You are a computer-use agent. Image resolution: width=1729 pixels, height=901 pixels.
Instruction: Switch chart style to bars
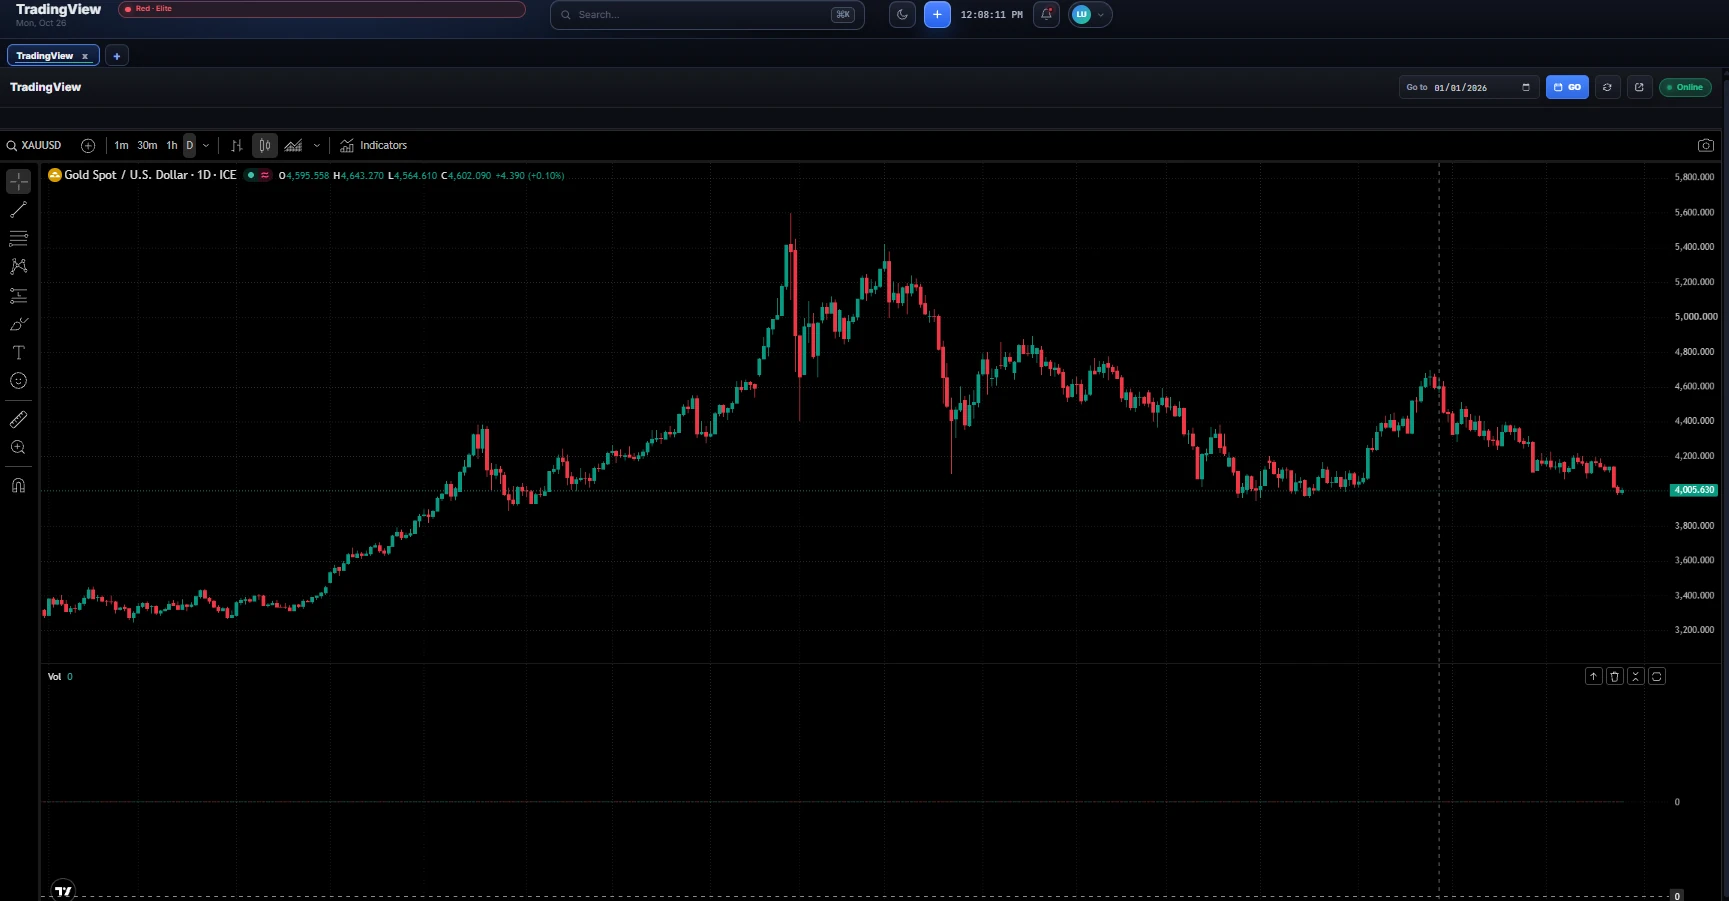237,146
